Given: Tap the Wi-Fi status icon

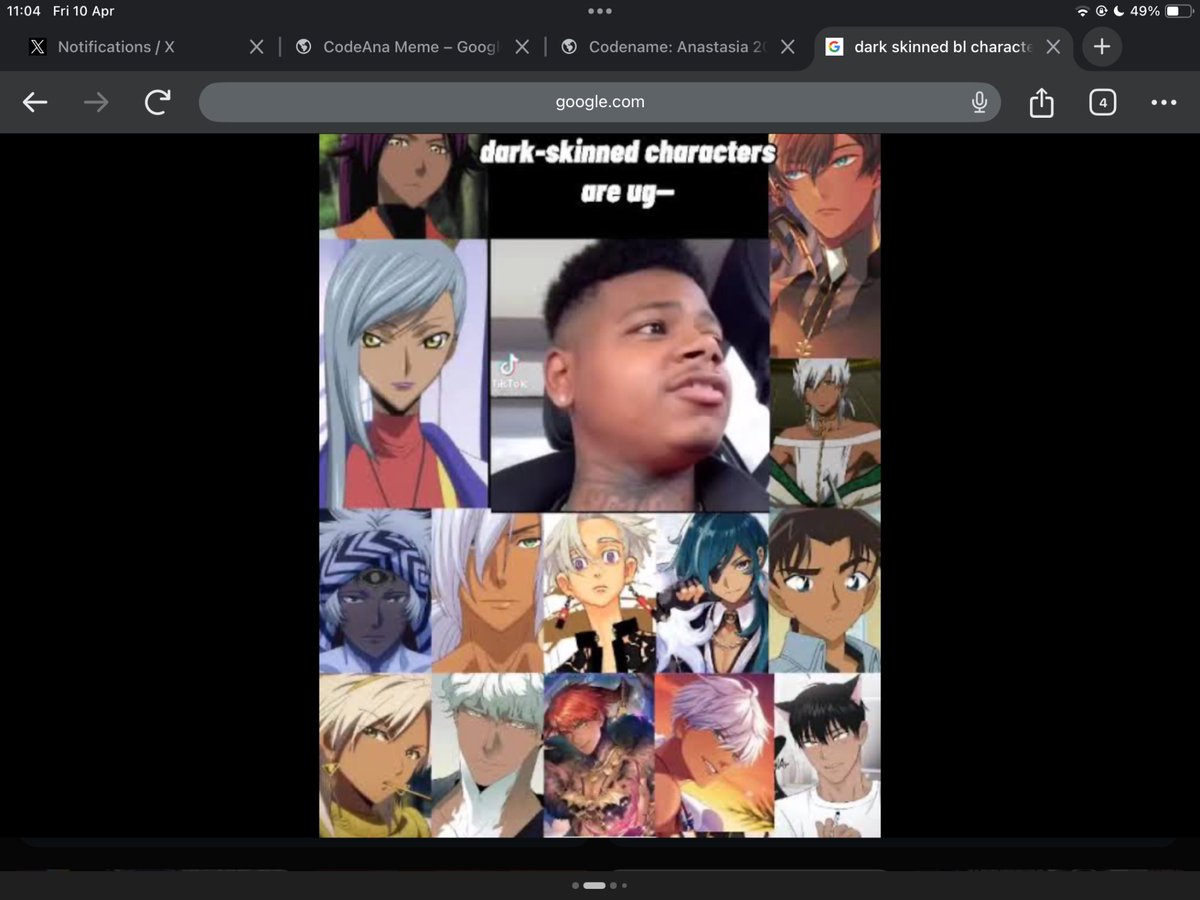Looking at the screenshot, I should tap(1082, 11).
